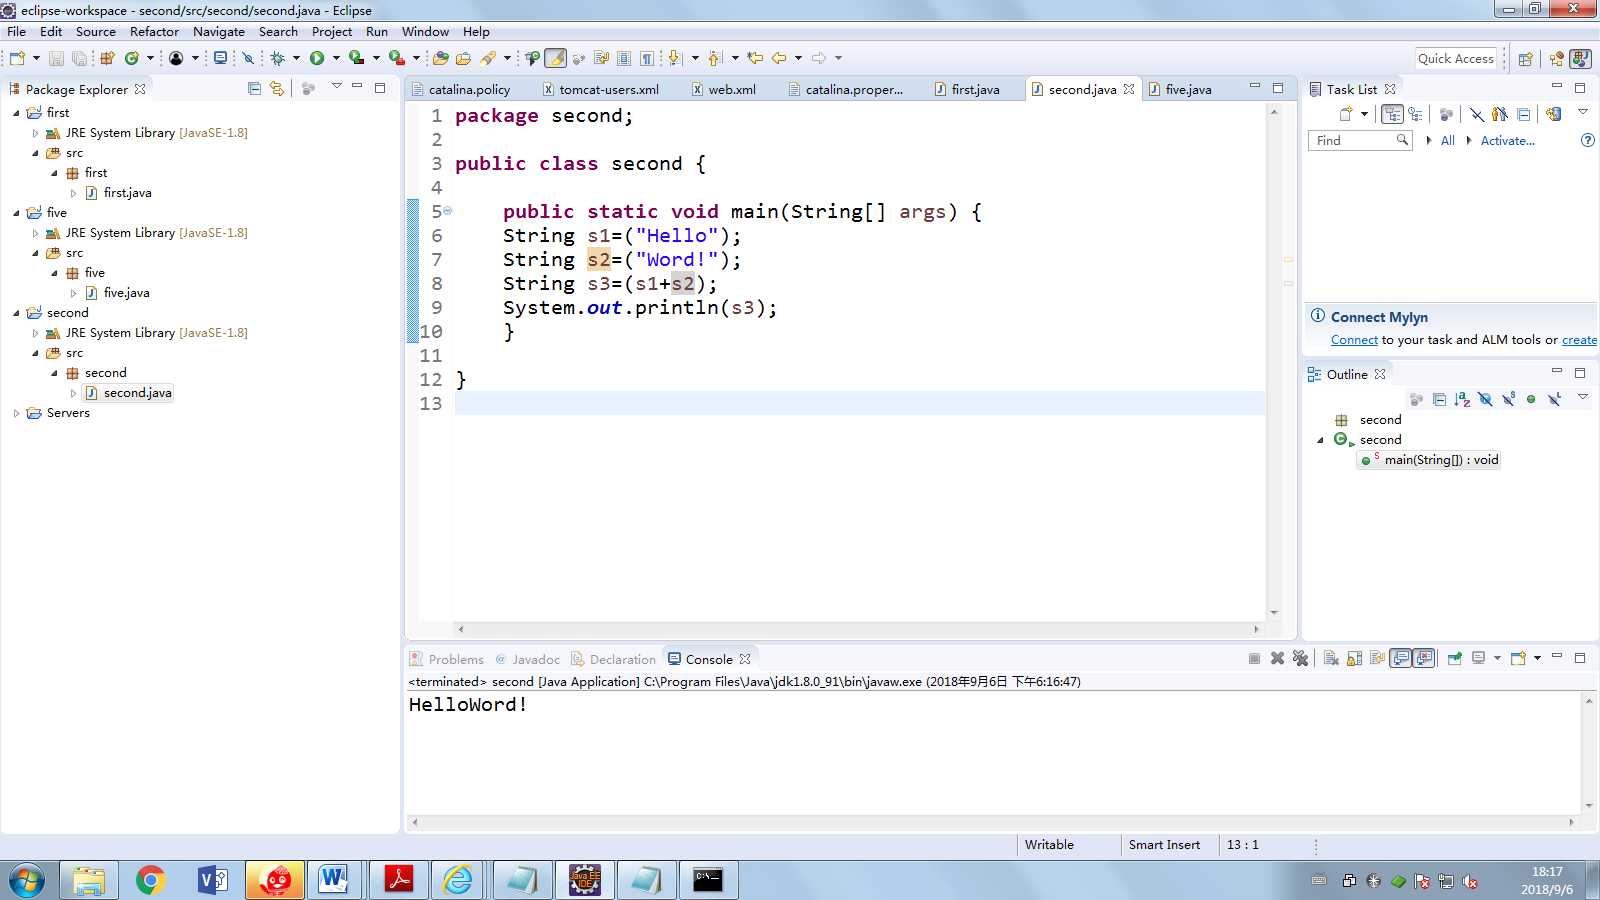This screenshot has width=1600, height=900.
Task: Switch to the first.java editor tab
Action: [975, 89]
